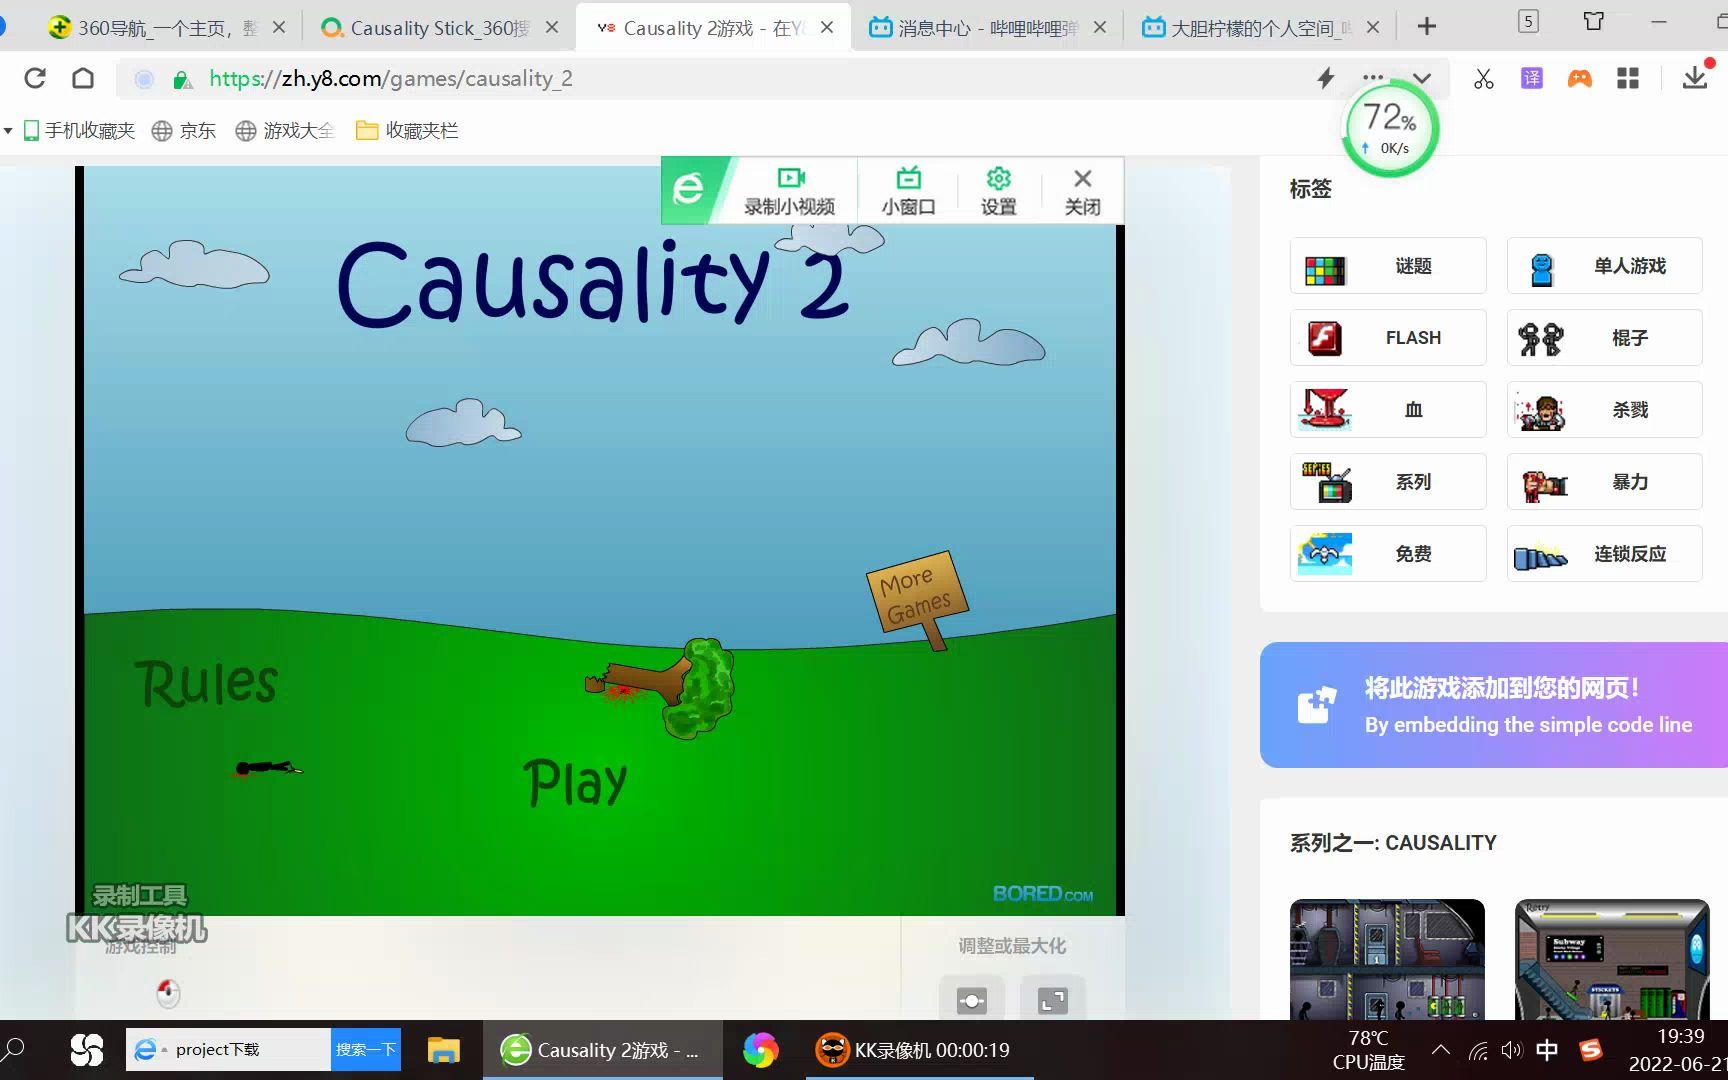Open the extensions grid icon
The width and height of the screenshot is (1728, 1080).
click(x=1628, y=78)
